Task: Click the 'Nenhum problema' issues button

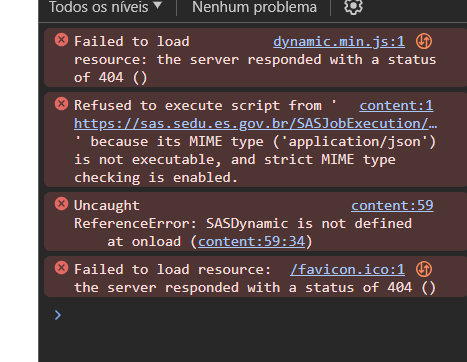Action: click(254, 7)
